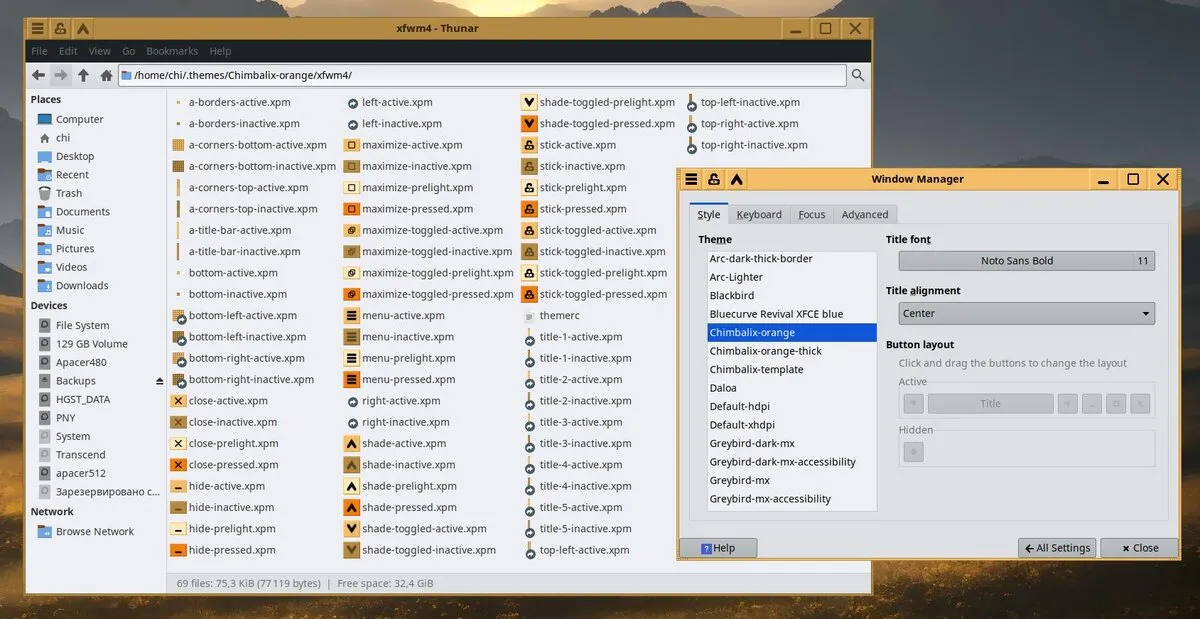Open Thunar's Help menu
Image resolution: width=1200 pixels, height=619 pixels.
pos(220,51)
